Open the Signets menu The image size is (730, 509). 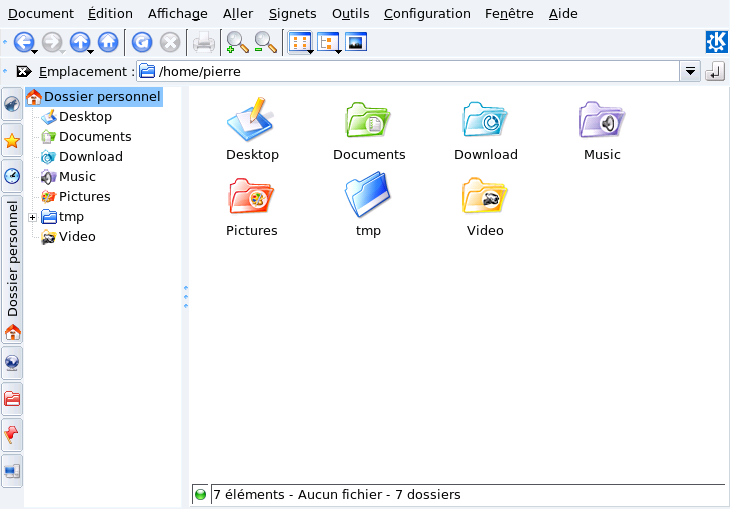pyautogui.click(x=292, y=14)
